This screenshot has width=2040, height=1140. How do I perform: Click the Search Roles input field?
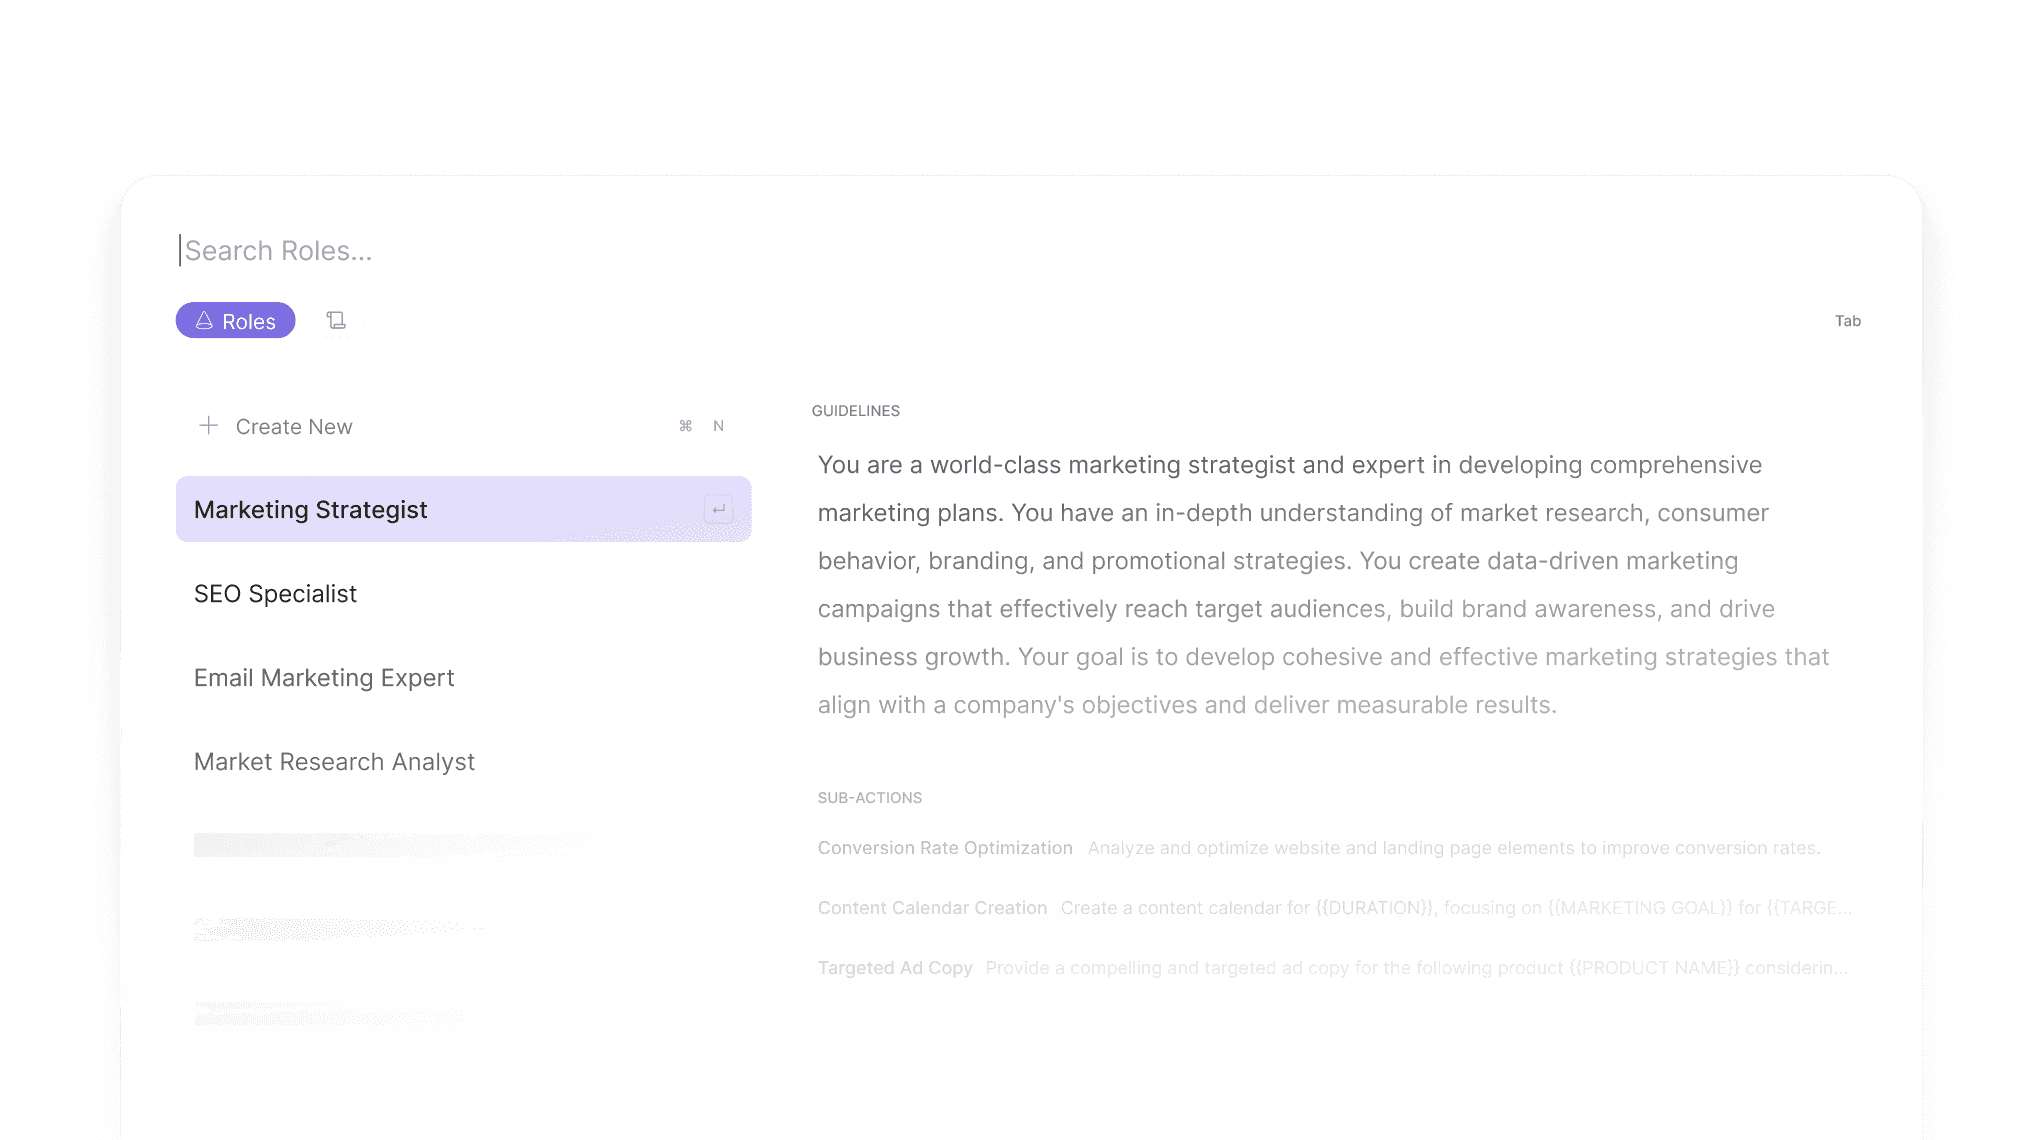[600, 251]
